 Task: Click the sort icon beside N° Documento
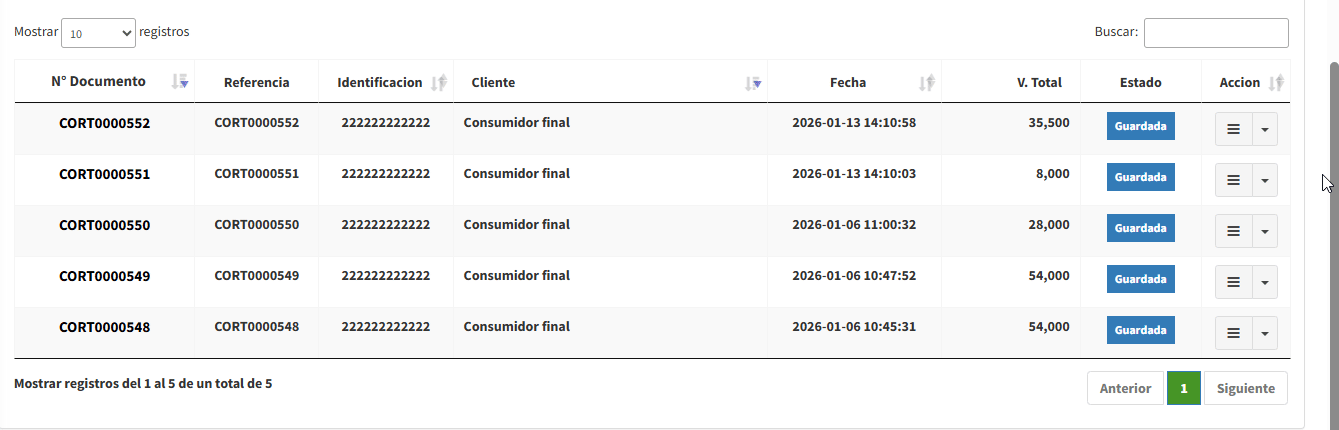click(x=180, y=83)
